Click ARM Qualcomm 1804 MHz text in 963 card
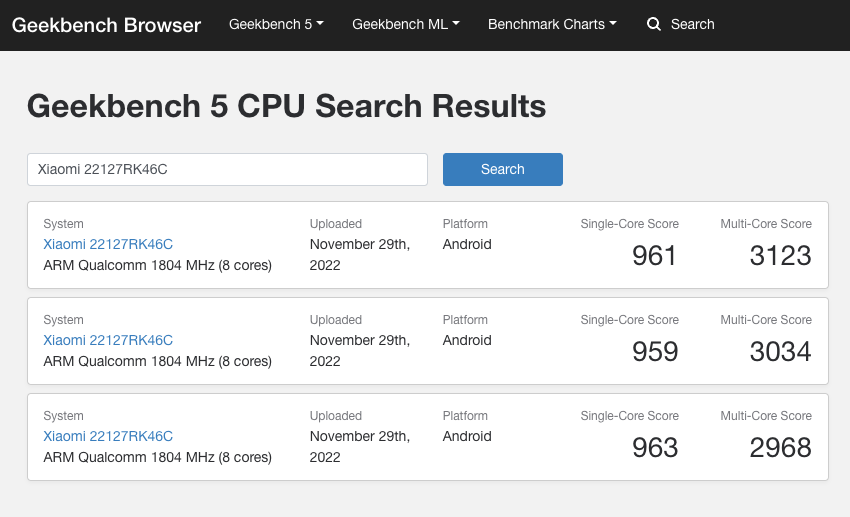850x517 pixels. pyautogui.click(x=157, y=457)
